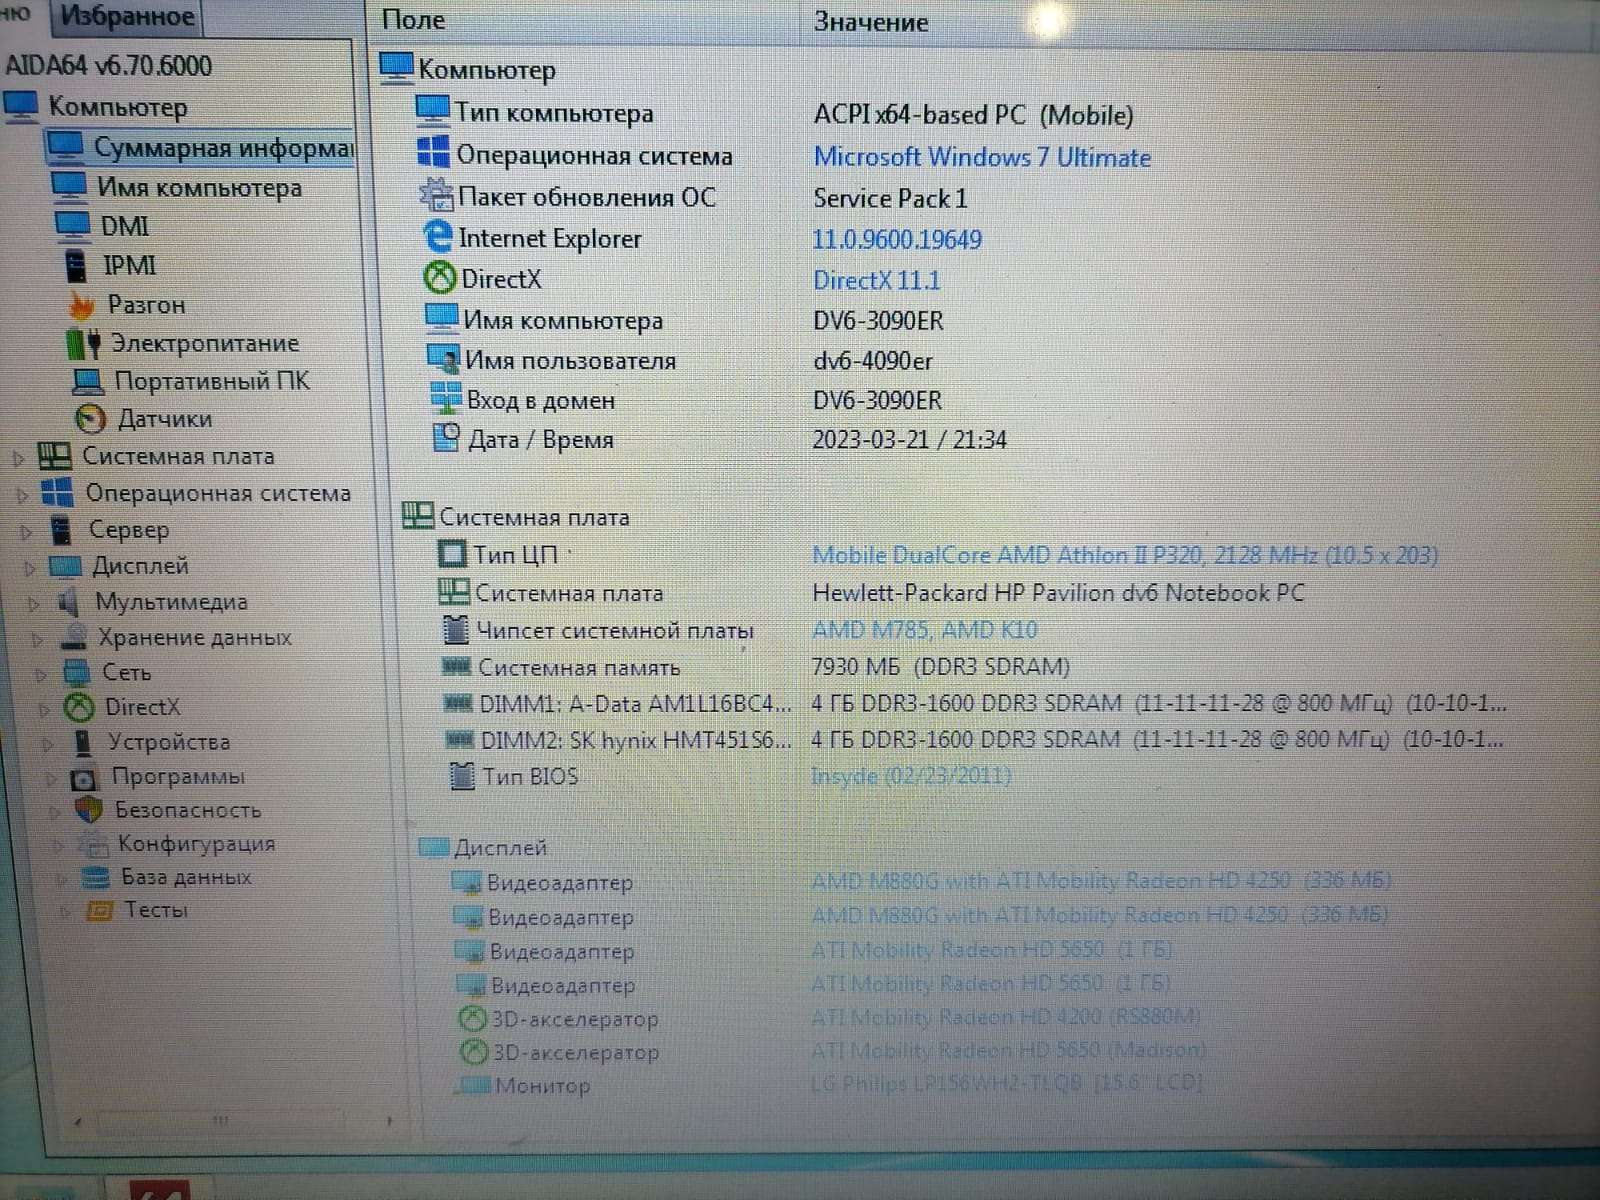This screenshot has height=1200, width=1600.
Task: Open the Insyde BIOS link
Action: tap(911, 776)
